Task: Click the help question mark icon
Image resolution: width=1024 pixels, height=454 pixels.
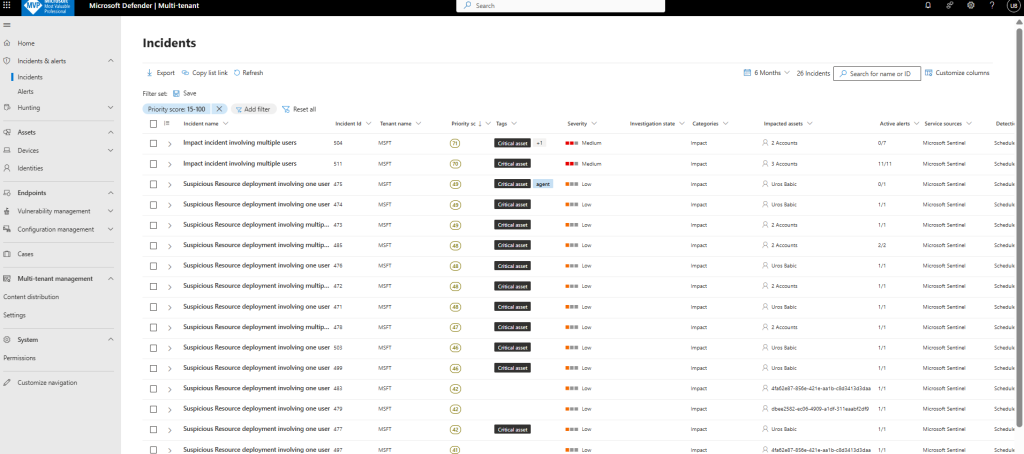Action: [991, 6]
